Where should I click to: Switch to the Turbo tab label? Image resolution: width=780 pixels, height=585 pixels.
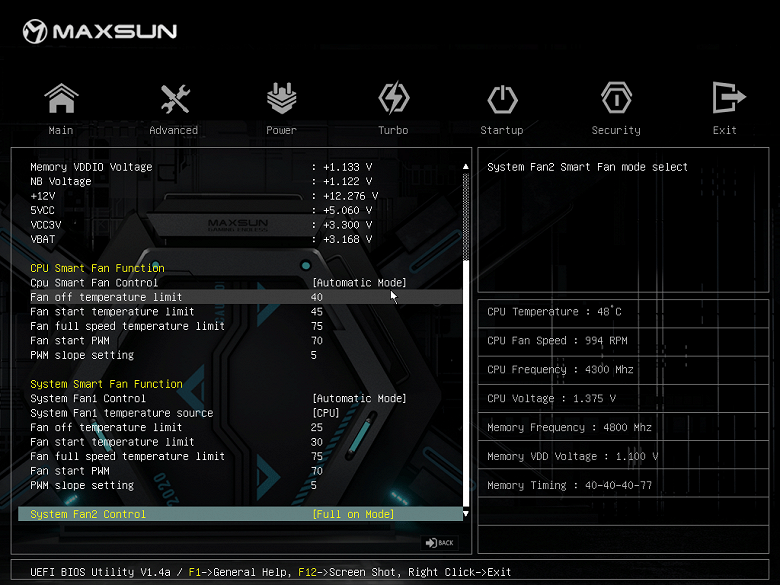click(x=393, y=130)
